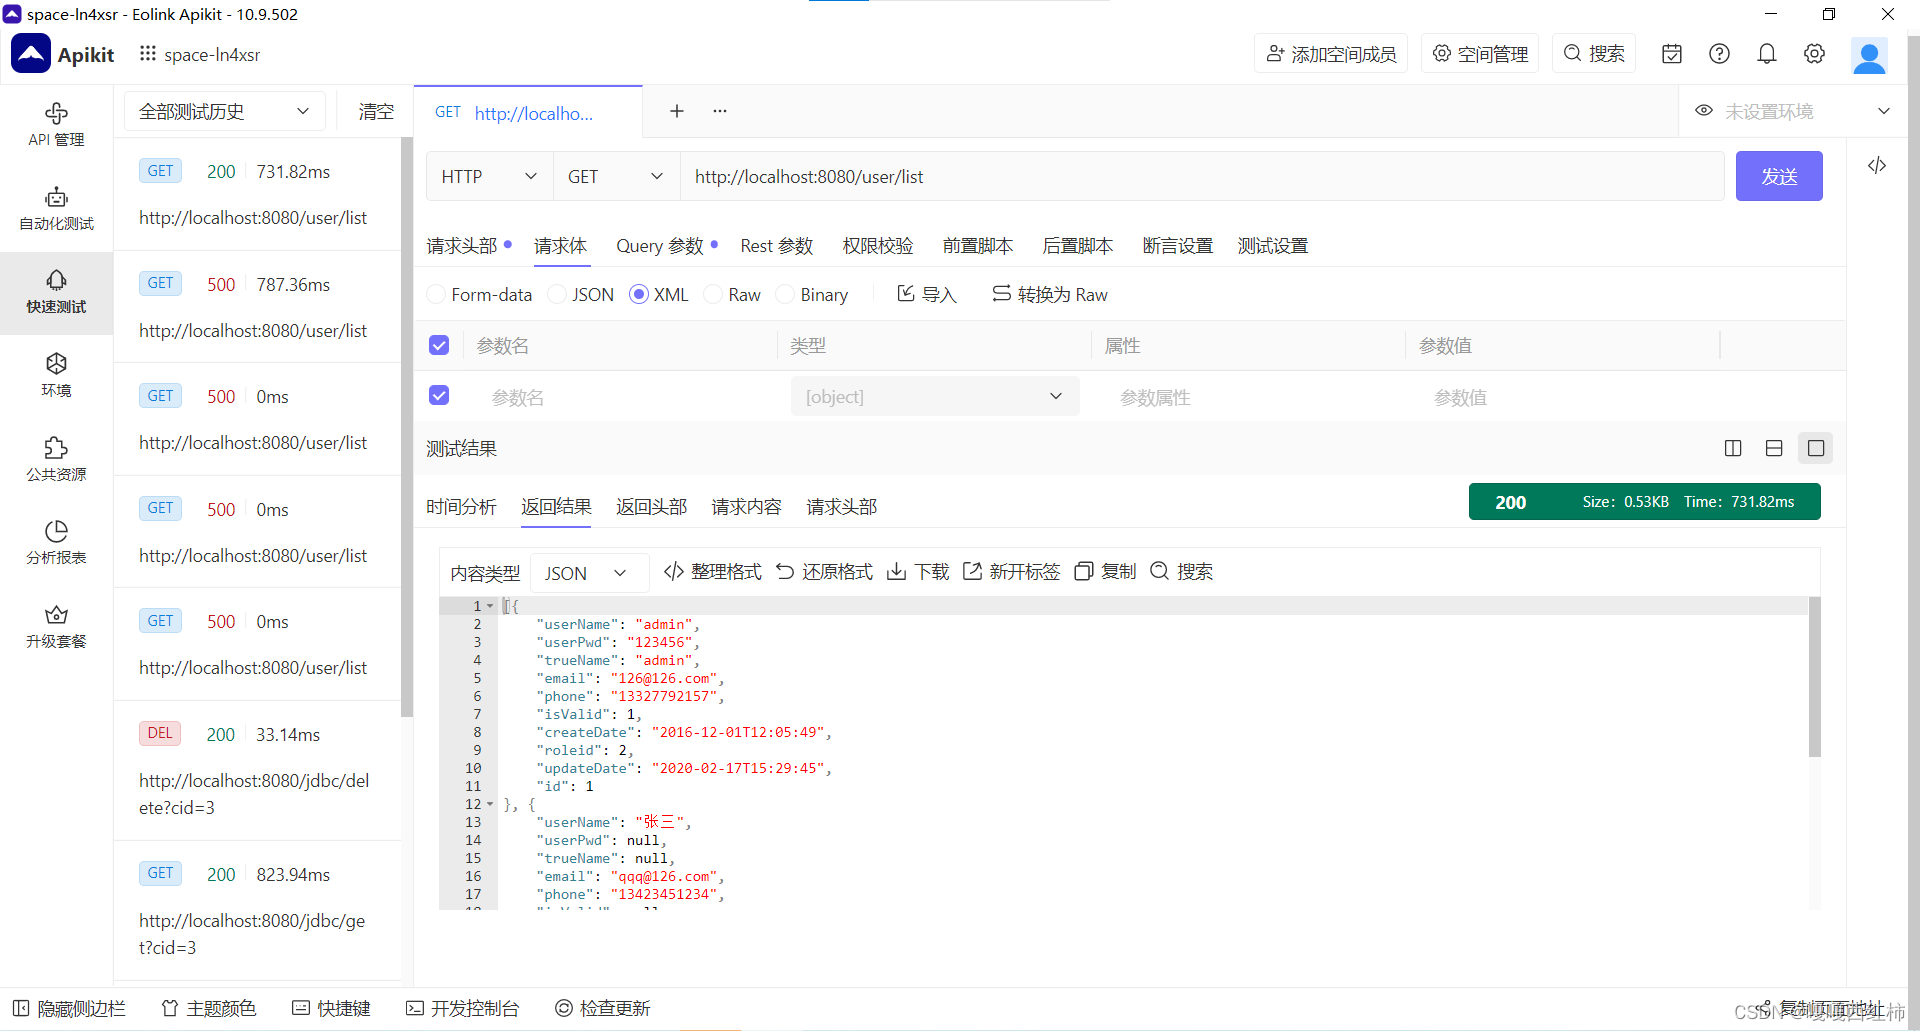Open the 环境 (Environment) sidebar panel
The width and height of the screenshot is (1920, 1031).
(56, 375)
